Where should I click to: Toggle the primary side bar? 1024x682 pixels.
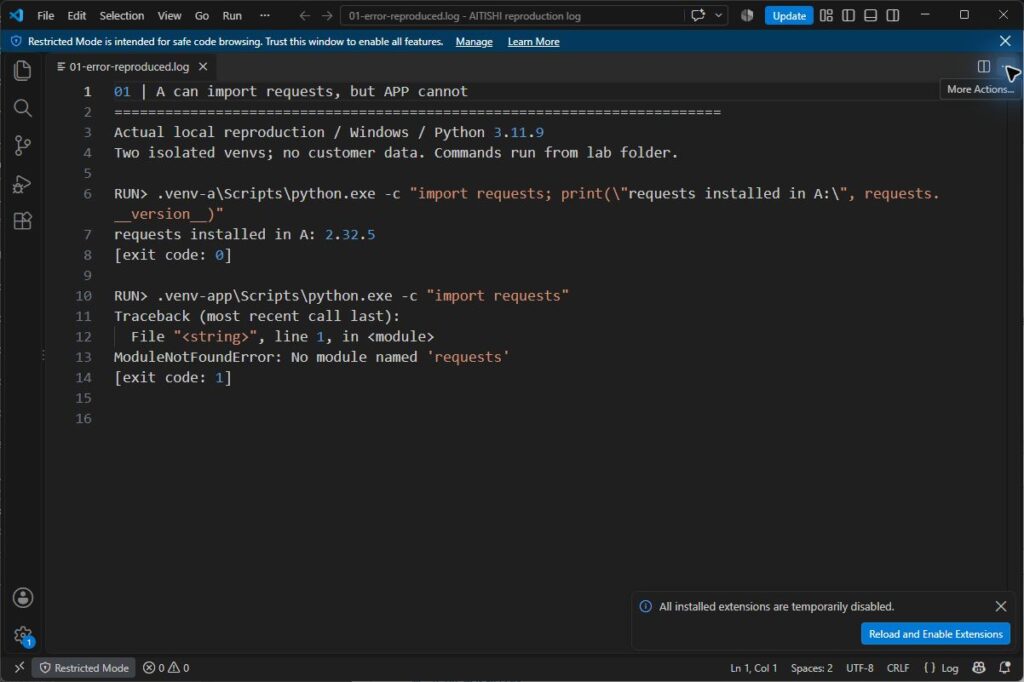pos(848,15)
